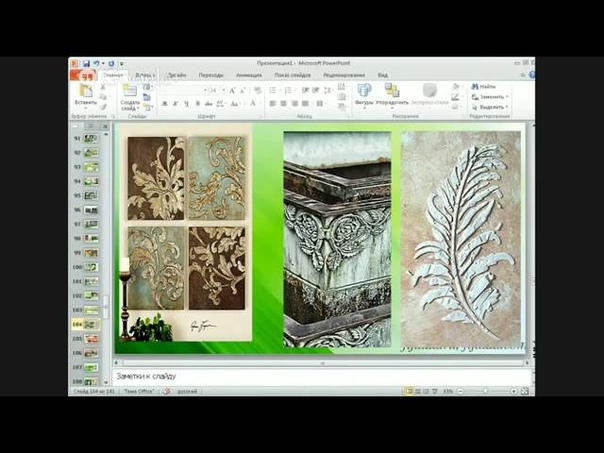This screenshot has width=604, height=453.
Task: Open the font size dropdown
Action: [x=220, y=90]
